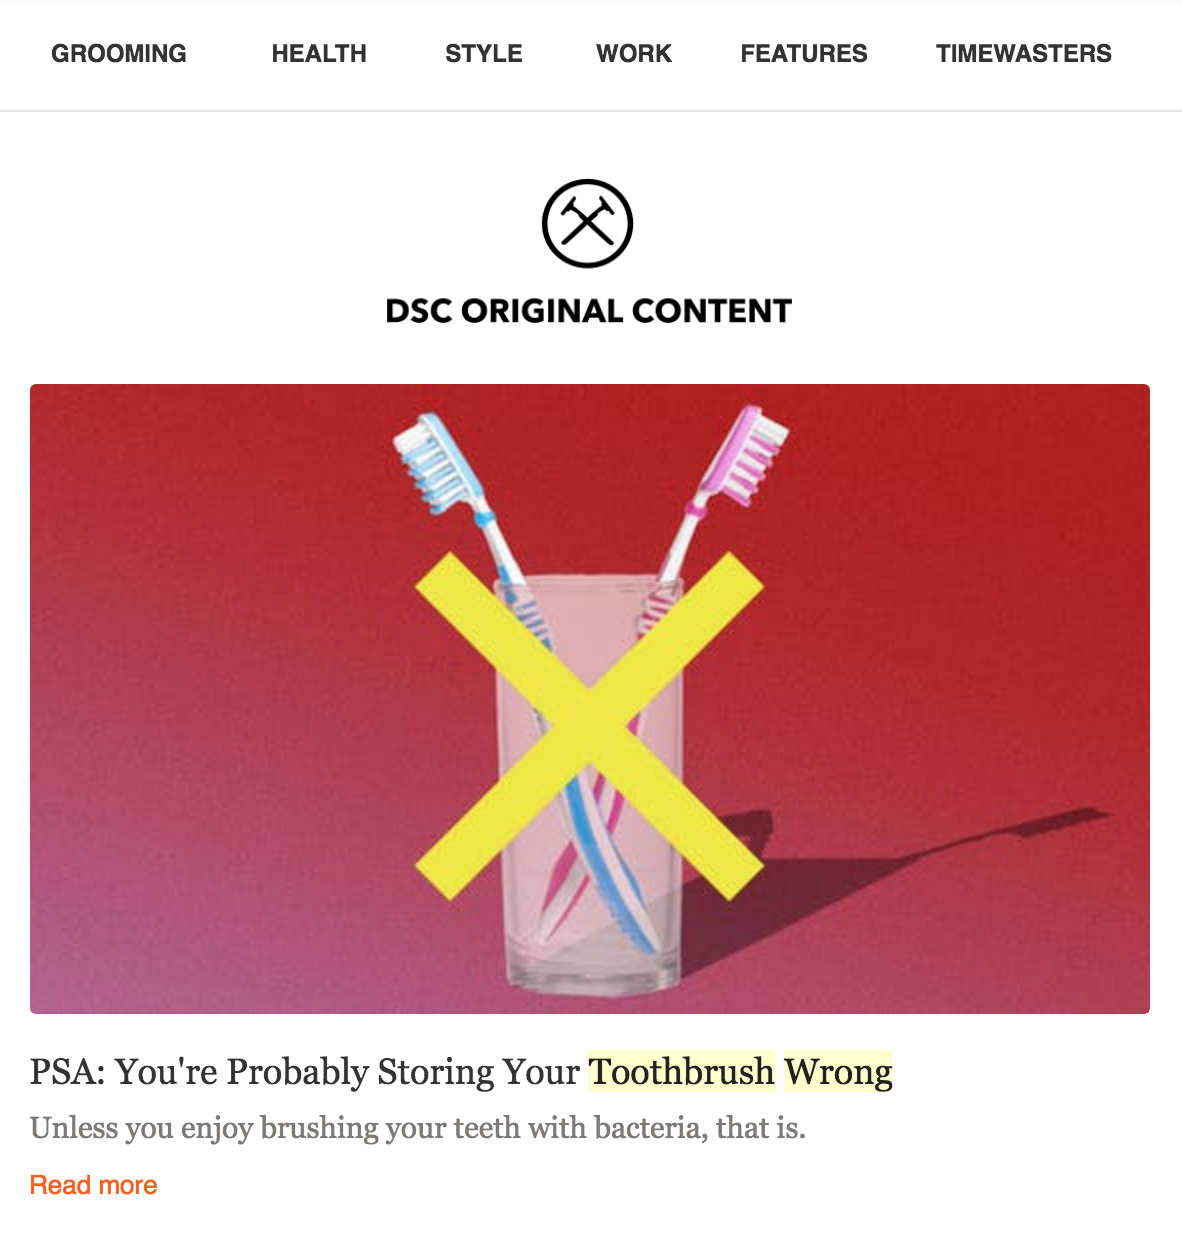The height and width of the screenshot is (1244, 1182).
Task: Click the highlighted word Wrong
Action: pos(838,1072)
